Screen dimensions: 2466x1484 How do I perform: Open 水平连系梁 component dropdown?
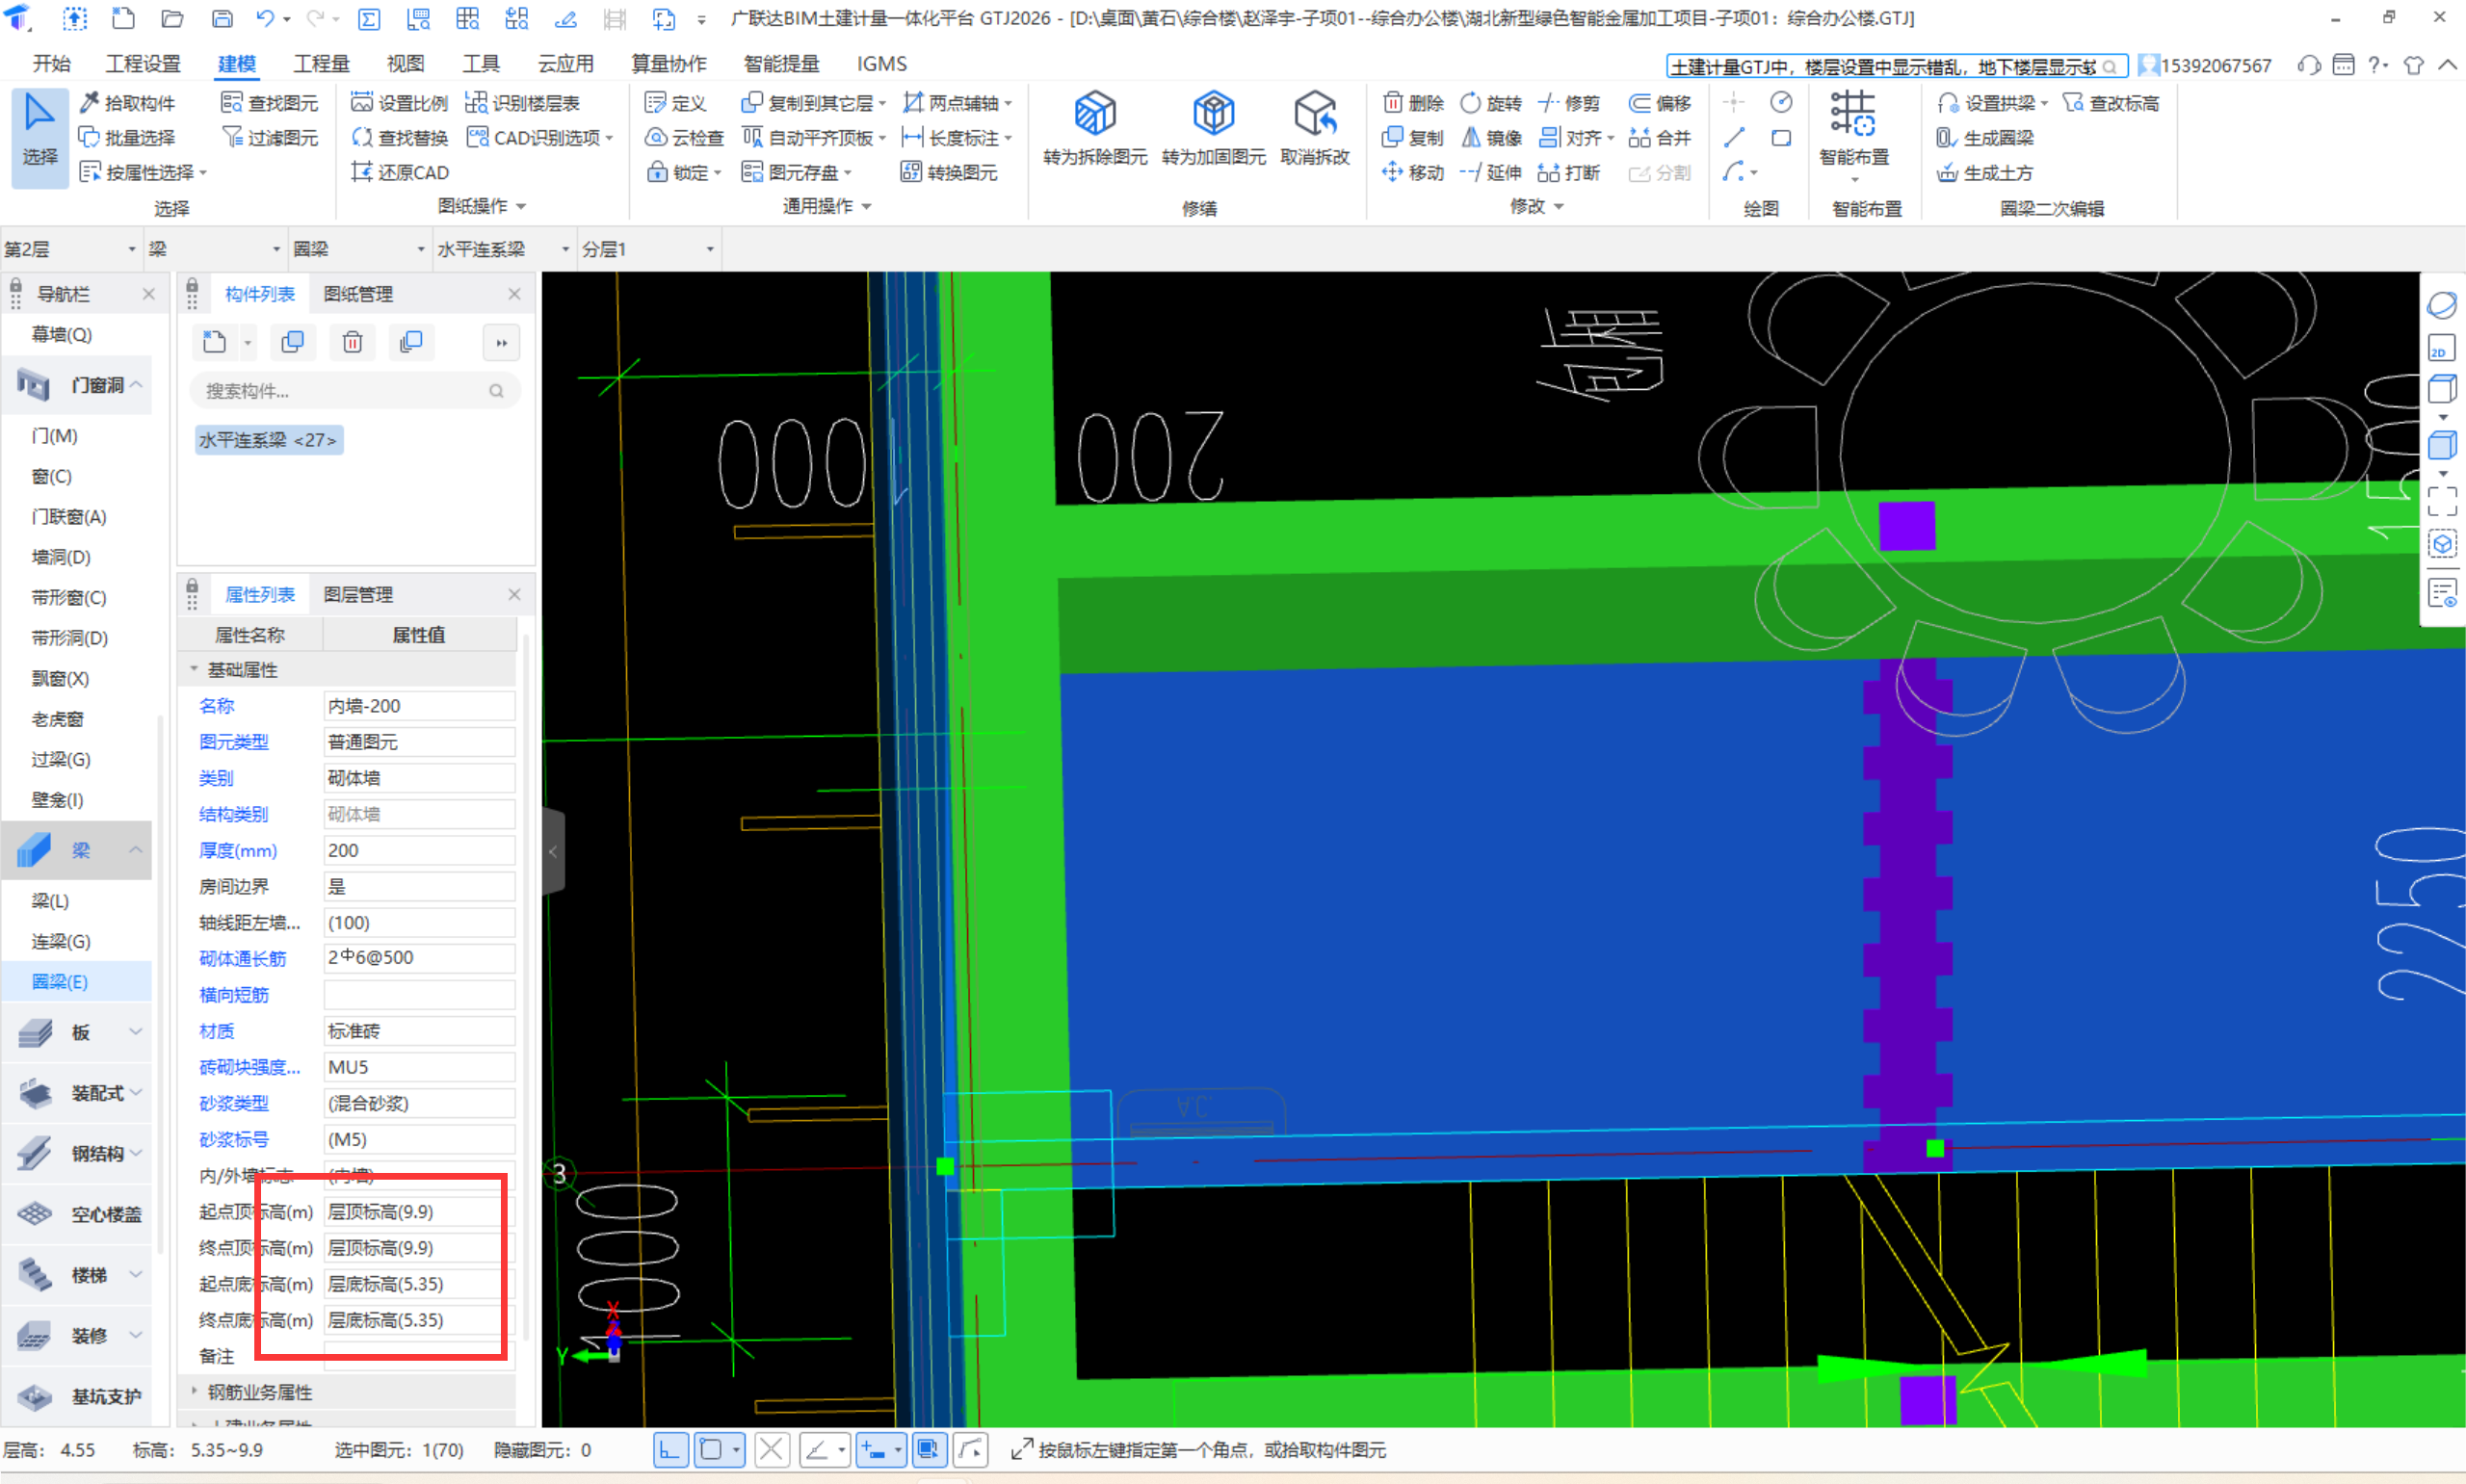(503, 249)
